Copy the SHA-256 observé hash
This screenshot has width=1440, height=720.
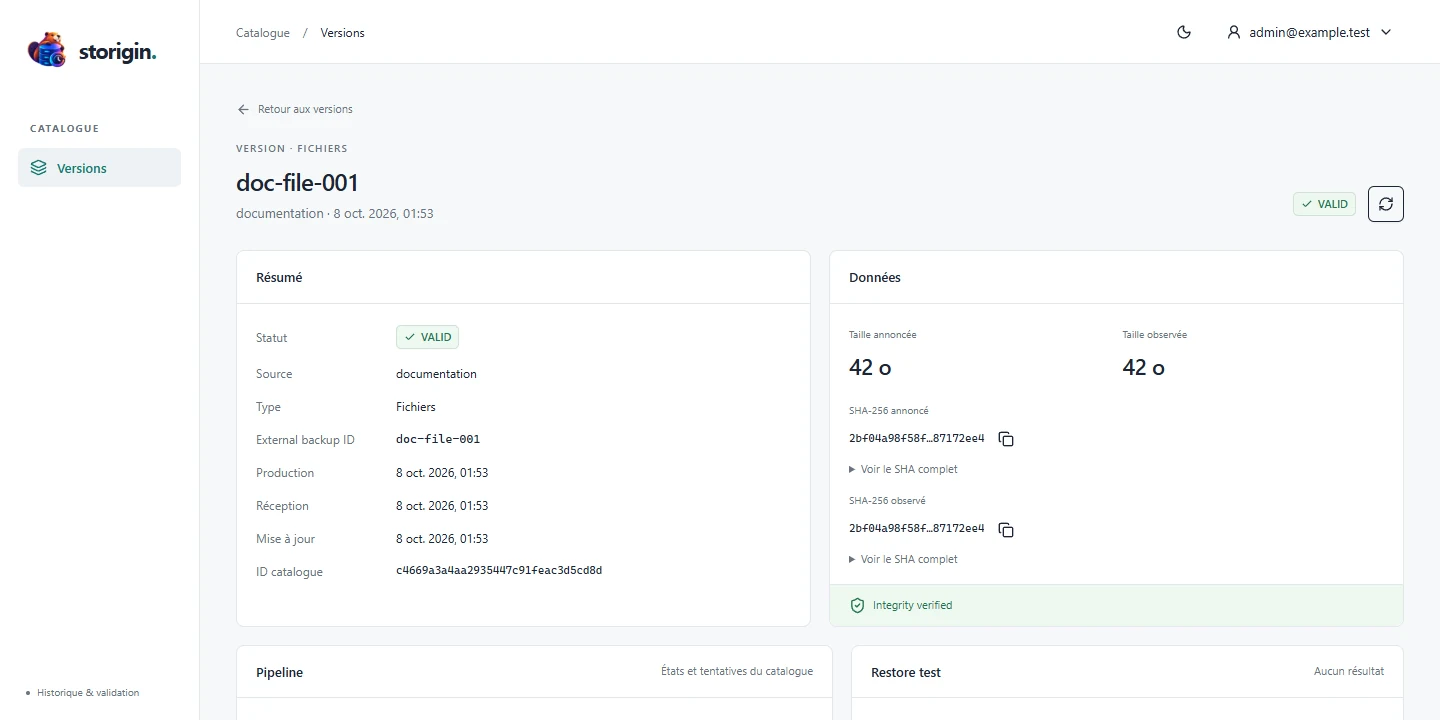click(x=1006, y=529)
